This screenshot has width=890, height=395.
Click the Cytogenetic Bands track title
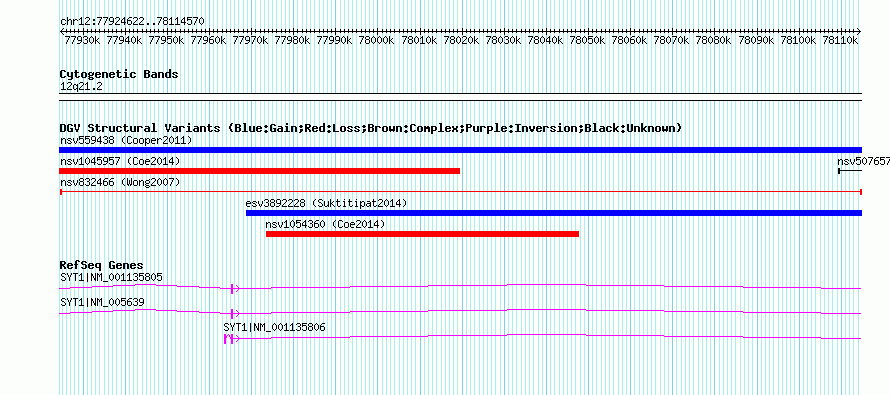coord(119,74)
